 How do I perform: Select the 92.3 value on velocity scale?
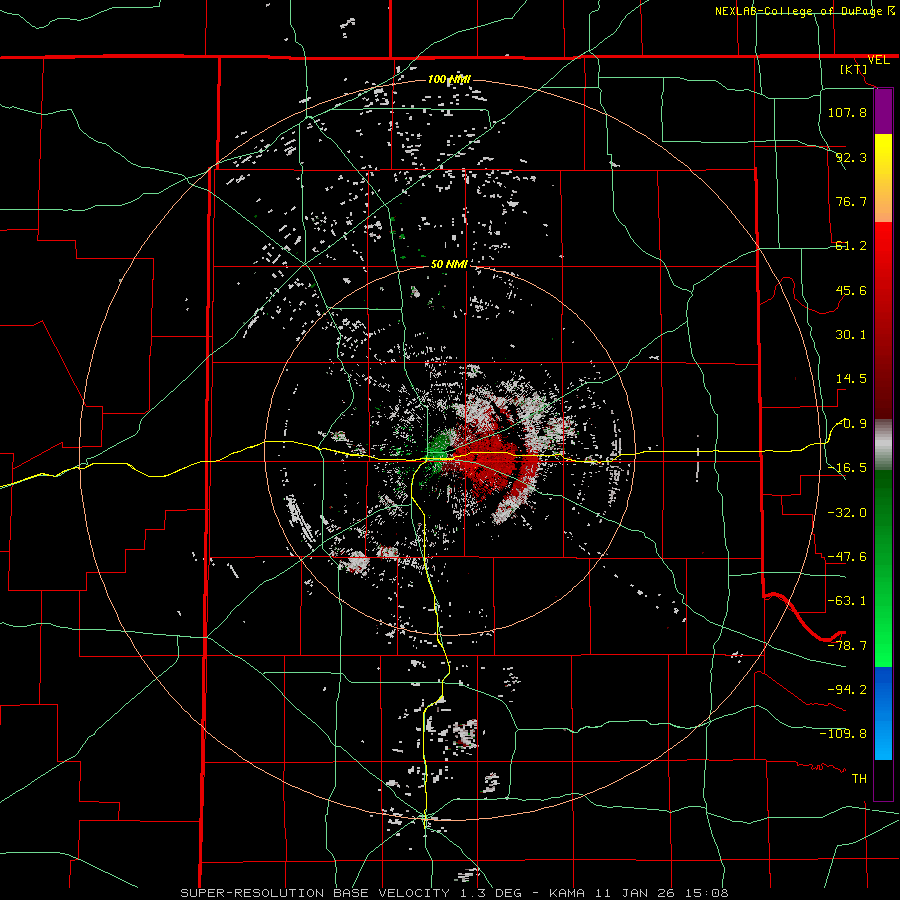[851, 157]
